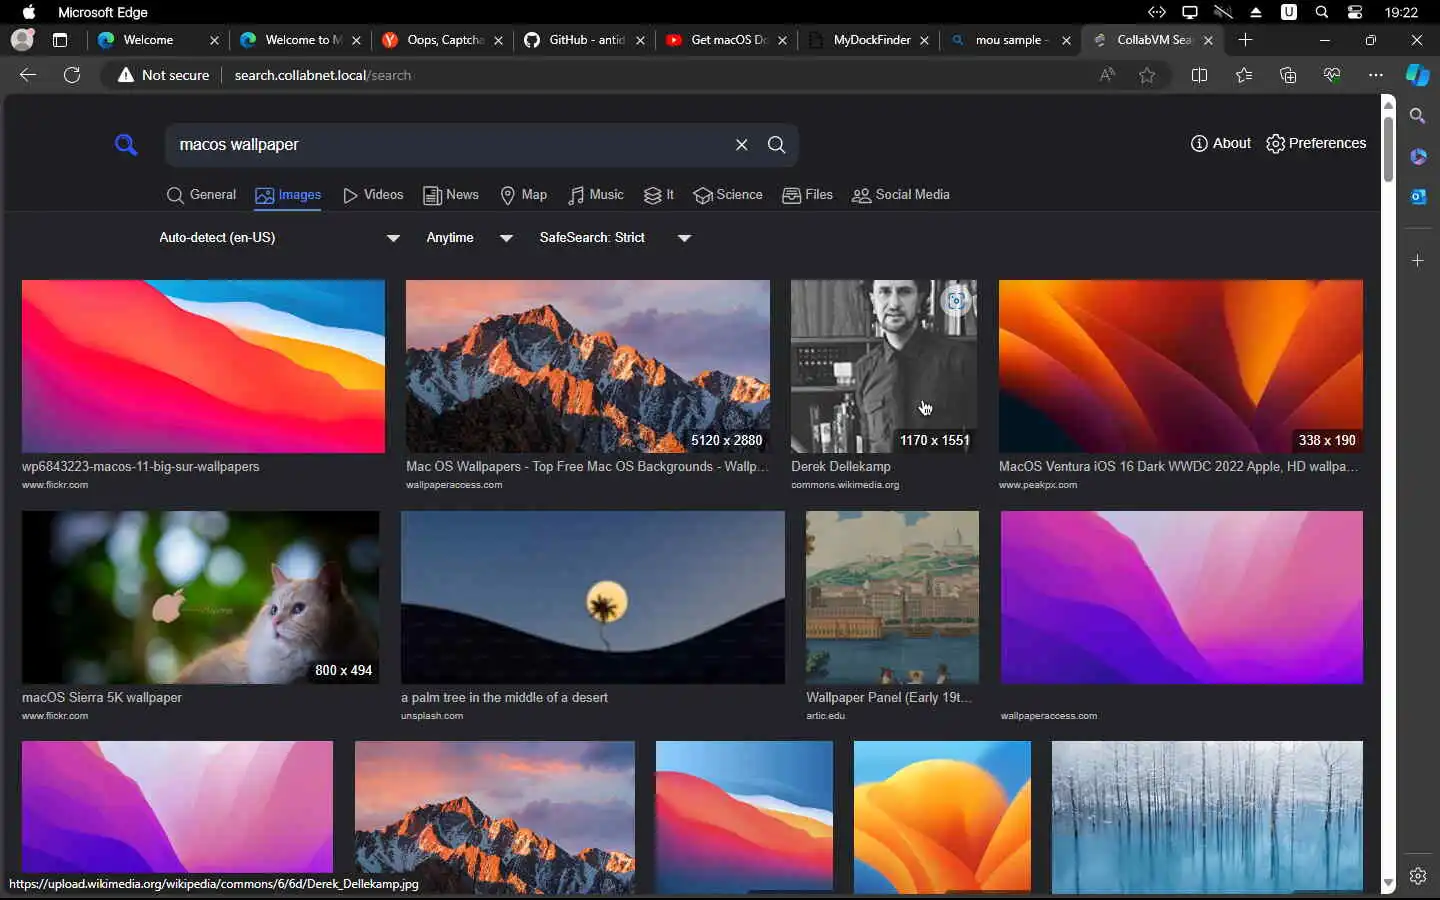1440x900 pixels.
Task: Open search Preferences
Action: [1316, 143]
